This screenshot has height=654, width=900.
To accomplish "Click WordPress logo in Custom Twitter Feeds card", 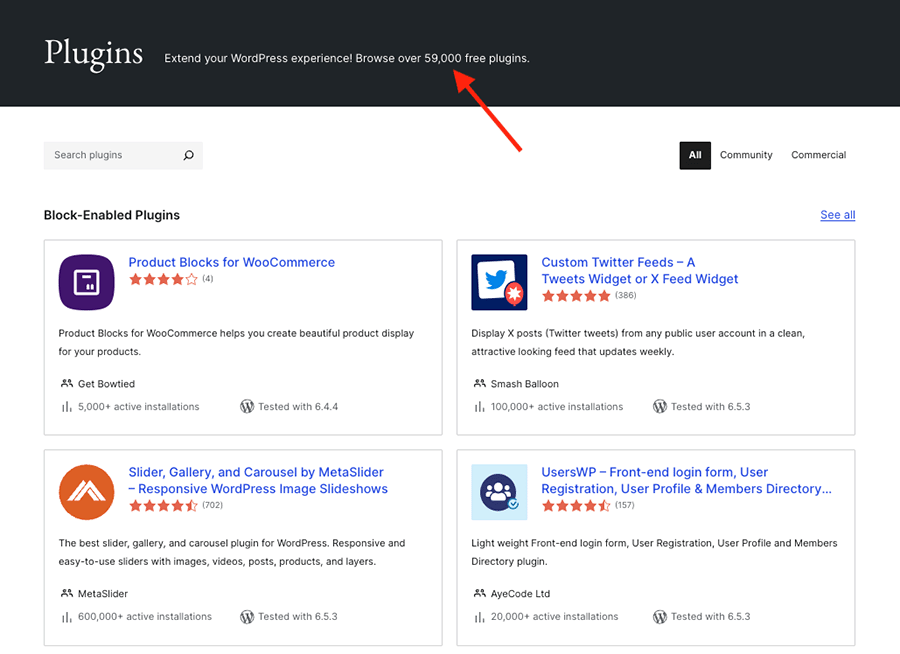I will (660, 407).
